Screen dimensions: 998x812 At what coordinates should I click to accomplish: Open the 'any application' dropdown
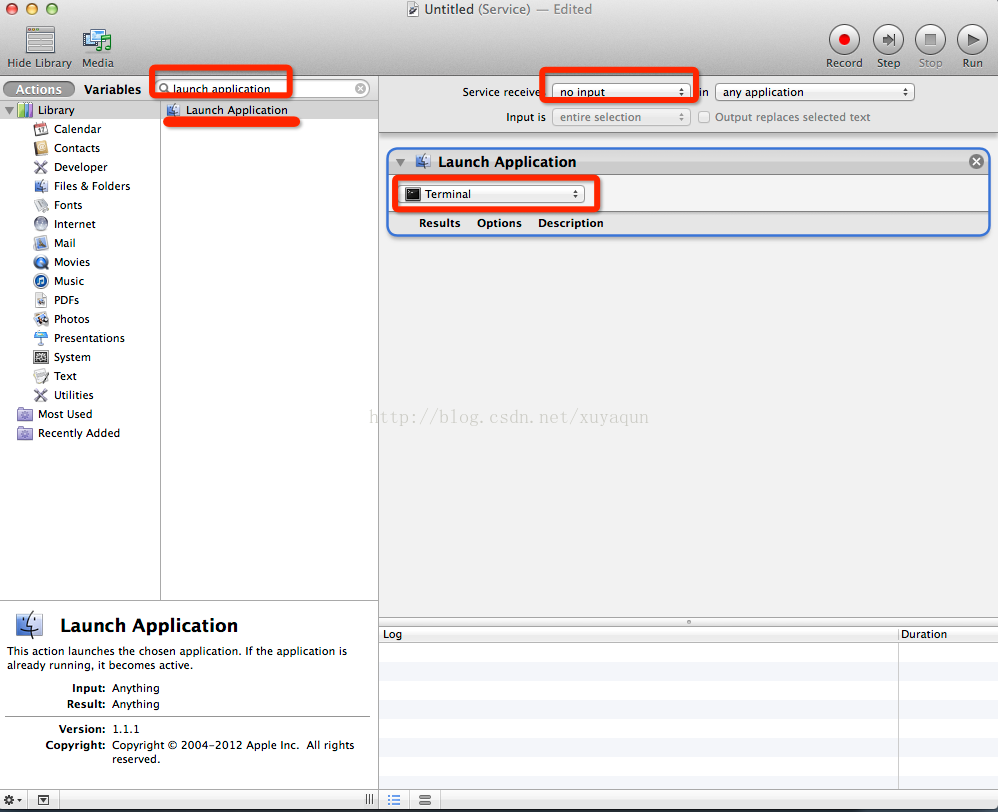pyautogui.click(x=815, y=92)
